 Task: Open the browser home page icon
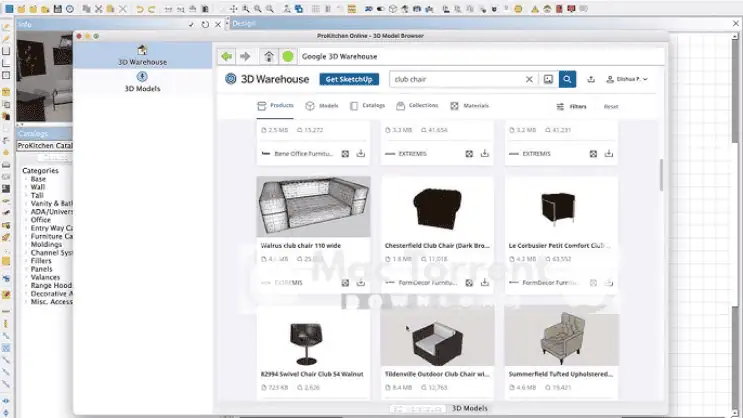269,56
